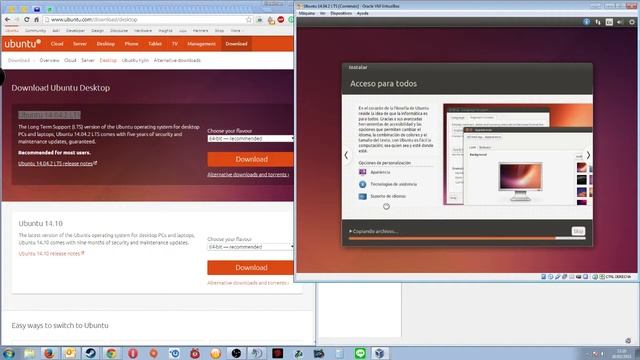The width and height of the screenshot is (640, 360).
Task: Click Apariencia icon in installer slide
Action: coord(362,172)
